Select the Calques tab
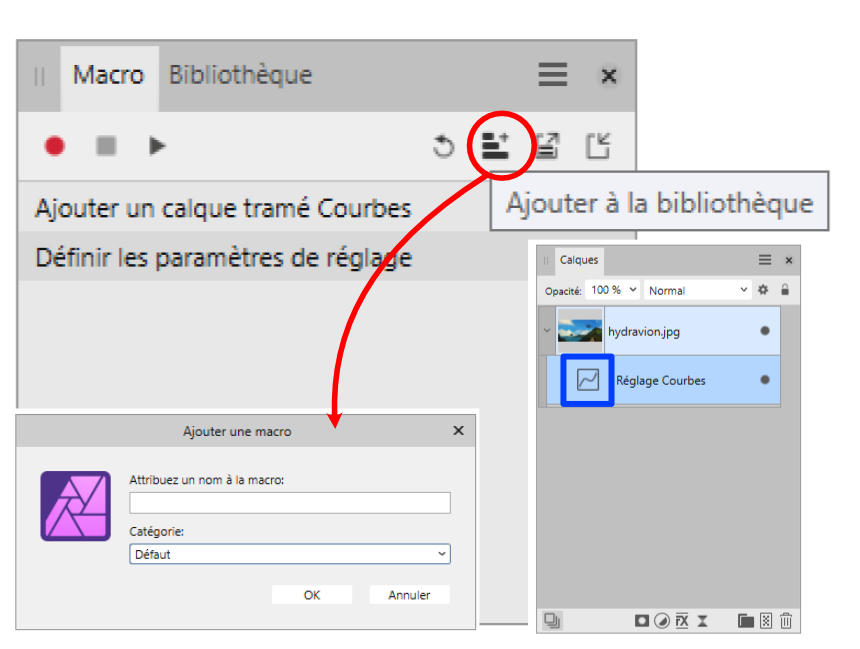The height and width of the screenshot is (649, 860). click(579, 260)
